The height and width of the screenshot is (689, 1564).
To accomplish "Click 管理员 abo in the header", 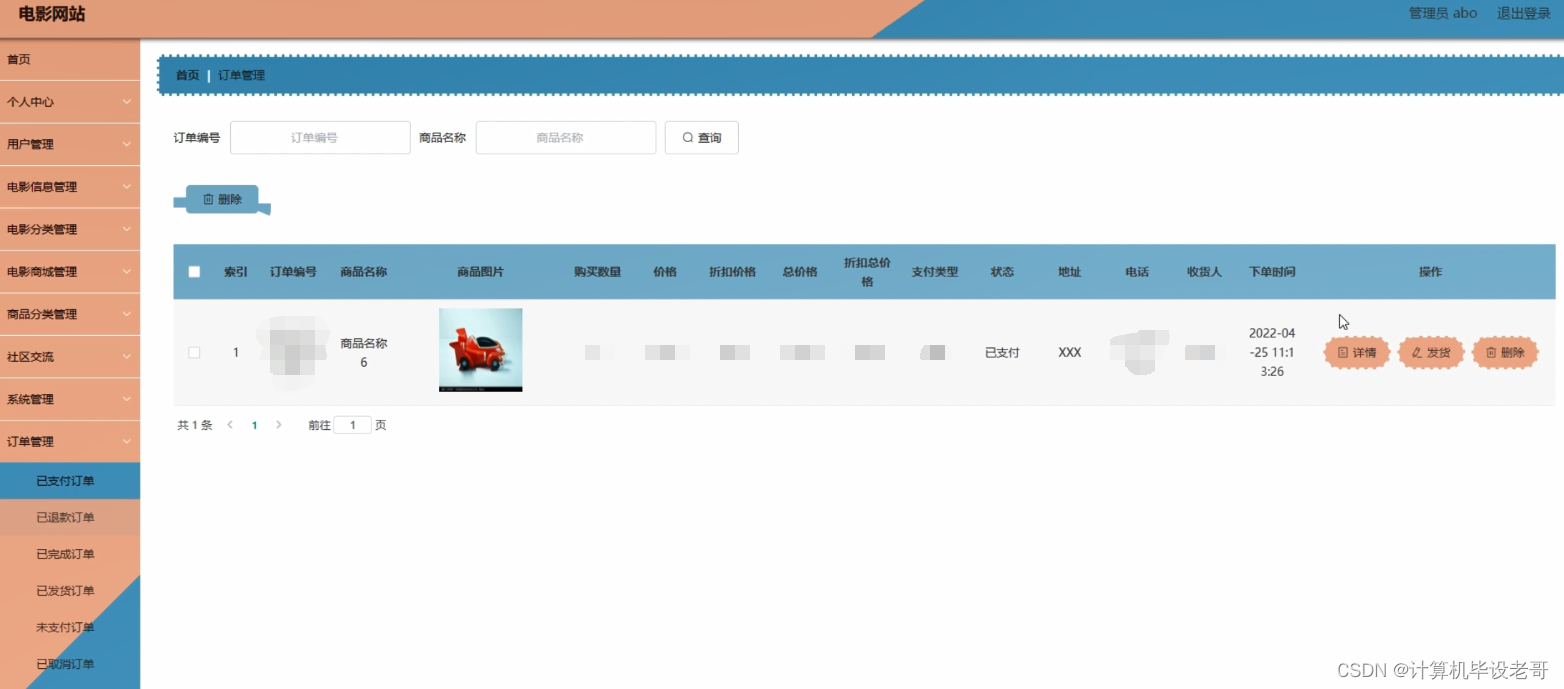I will click(x=1443, y=14).
